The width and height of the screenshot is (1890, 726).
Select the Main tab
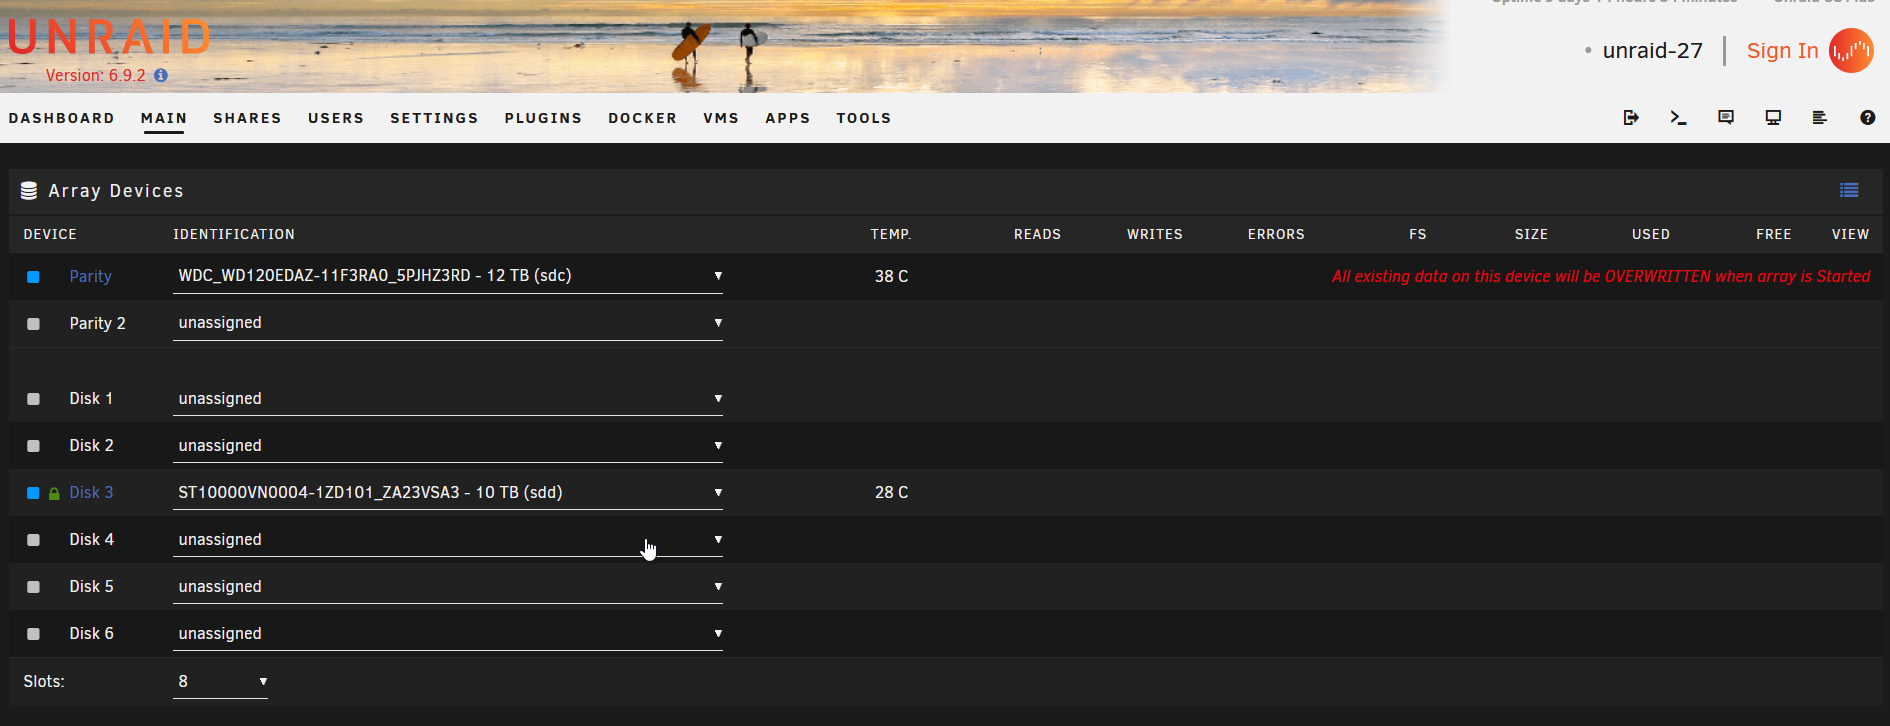164,118
